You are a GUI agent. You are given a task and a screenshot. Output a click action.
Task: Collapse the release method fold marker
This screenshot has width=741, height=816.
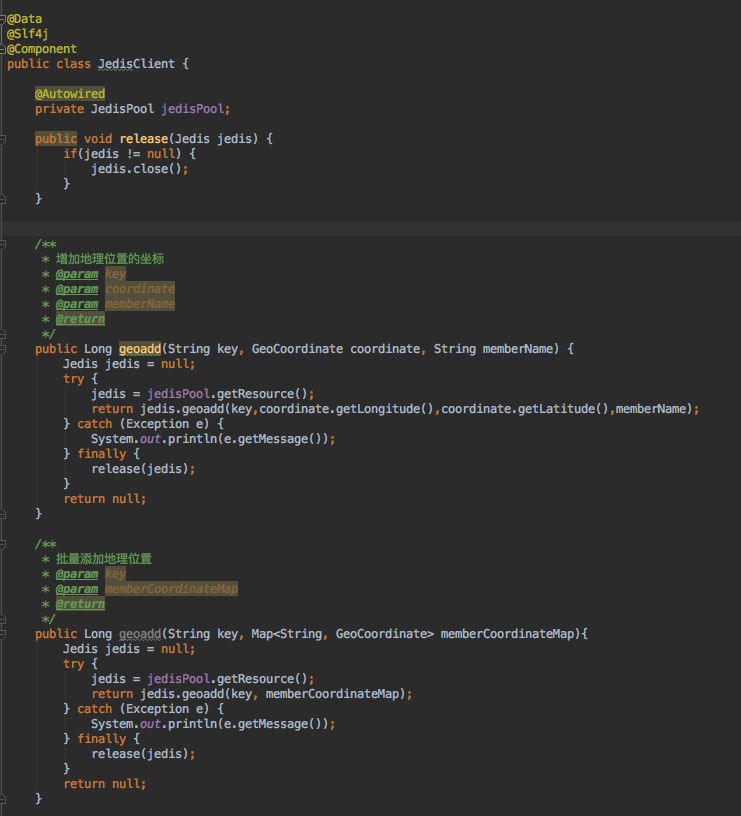tap(3, 139)
